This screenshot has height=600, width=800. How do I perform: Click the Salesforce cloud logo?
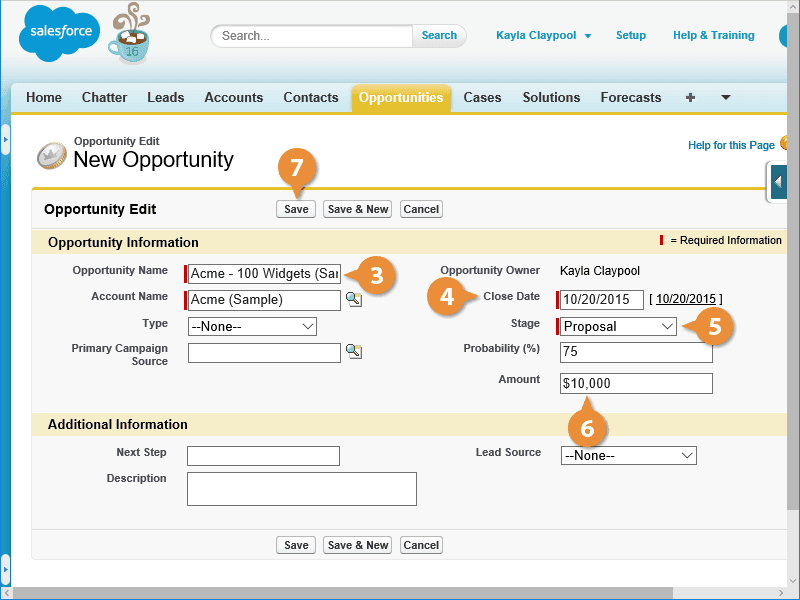pos(59,33)
